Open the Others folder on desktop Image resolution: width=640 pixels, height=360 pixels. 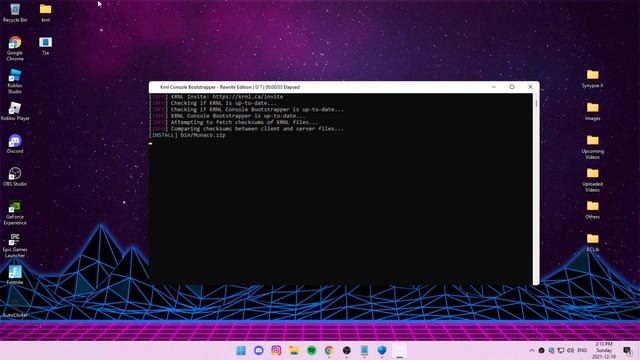coord(592,209)
